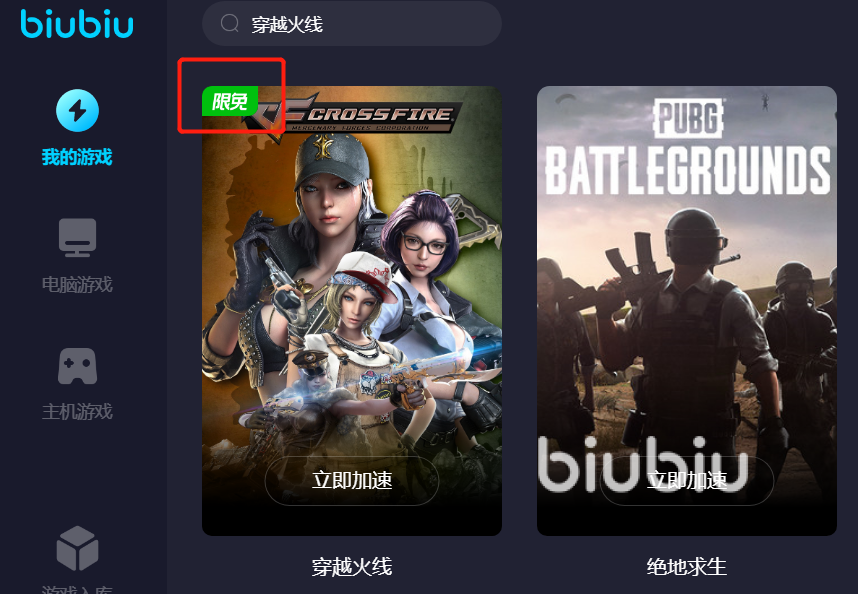Start 立即加速 for PUBG
Viewport: 858px width, 594px height.
687,480
